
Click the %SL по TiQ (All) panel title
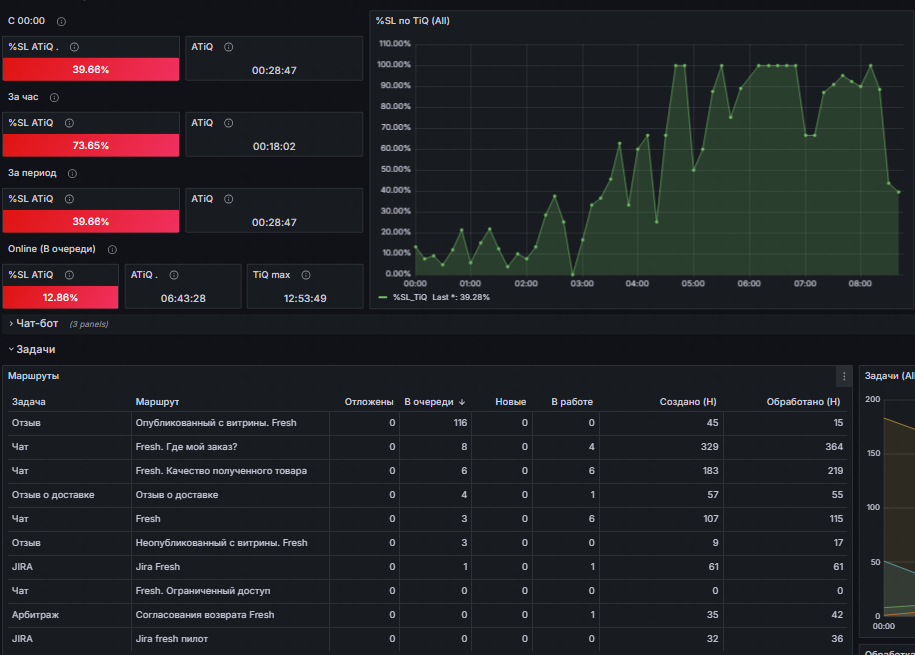click(413, 21)
